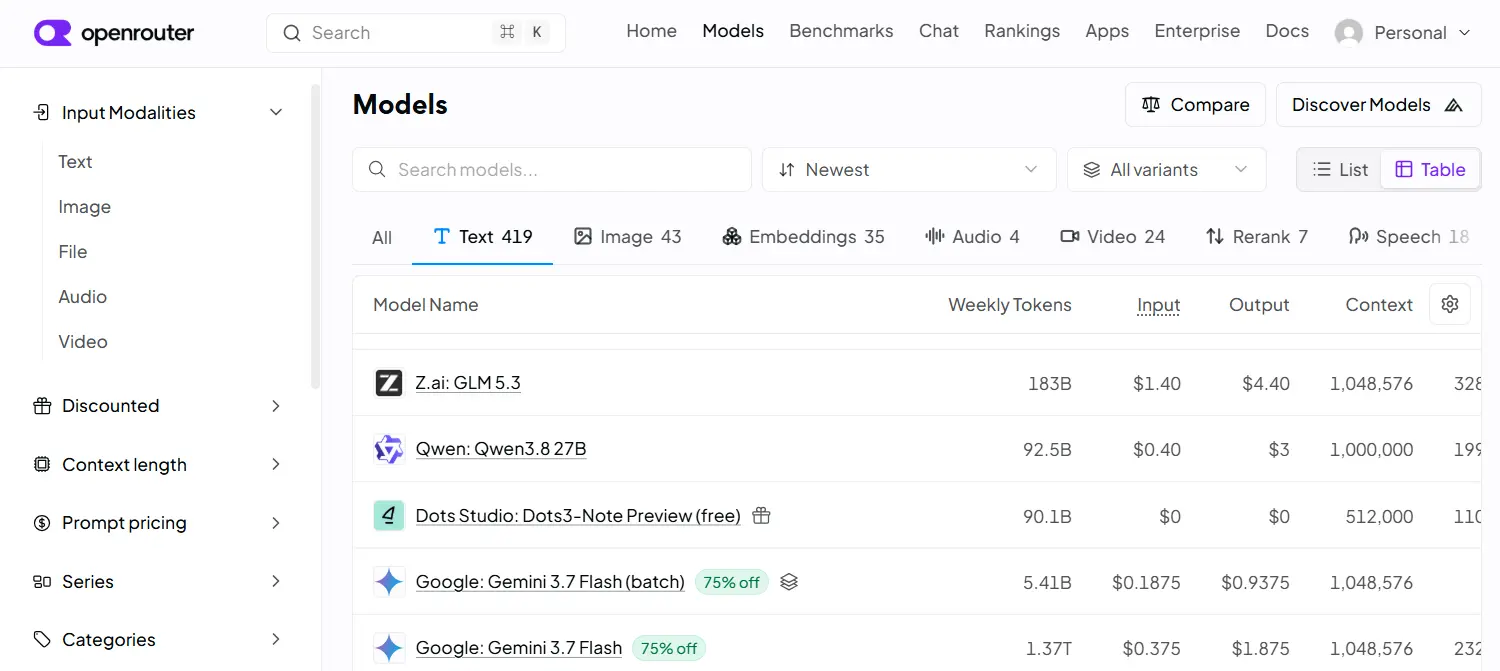Select the Video 24 tab
The height and width of the screenshot is (671, 1500).
[x=1112, y=237]
